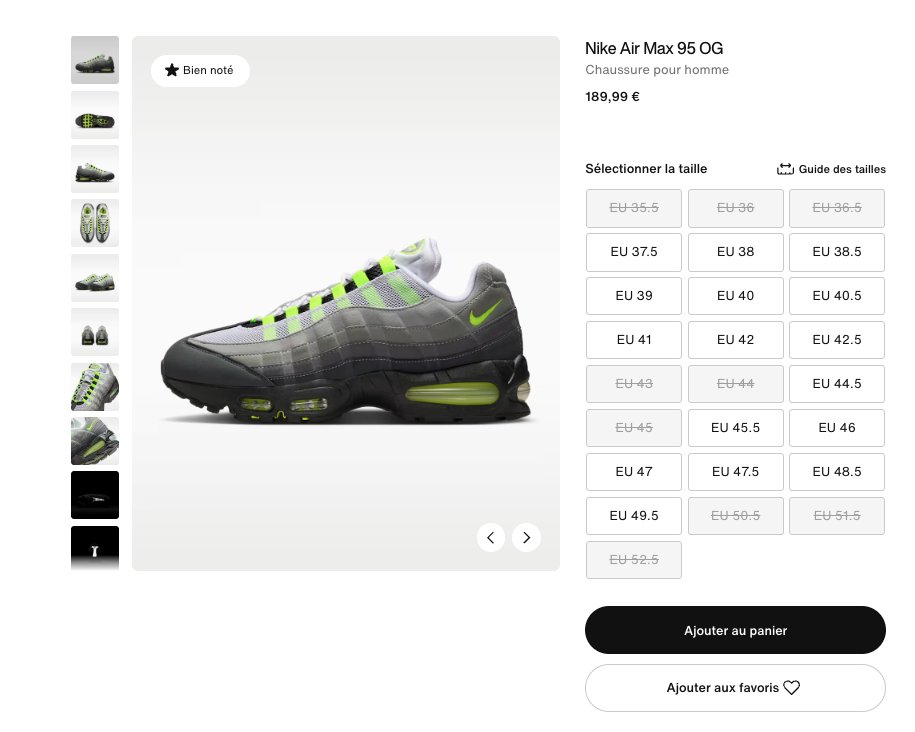Image resolution: width=915 pixels, height=732 pixels.
Task: Select size EU 39
Action: click(x=634, y=296)
